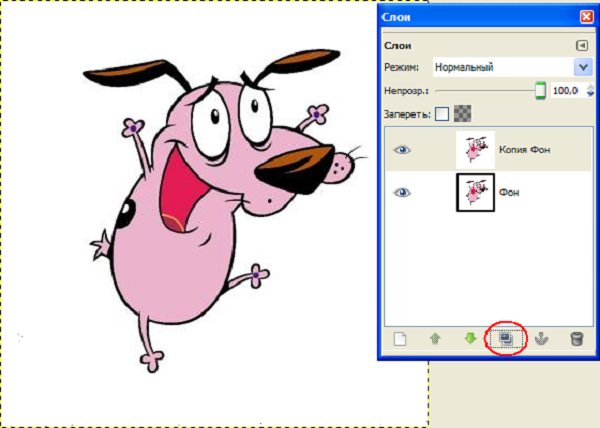Click the opacity spinner arrows

coord(590,90)
